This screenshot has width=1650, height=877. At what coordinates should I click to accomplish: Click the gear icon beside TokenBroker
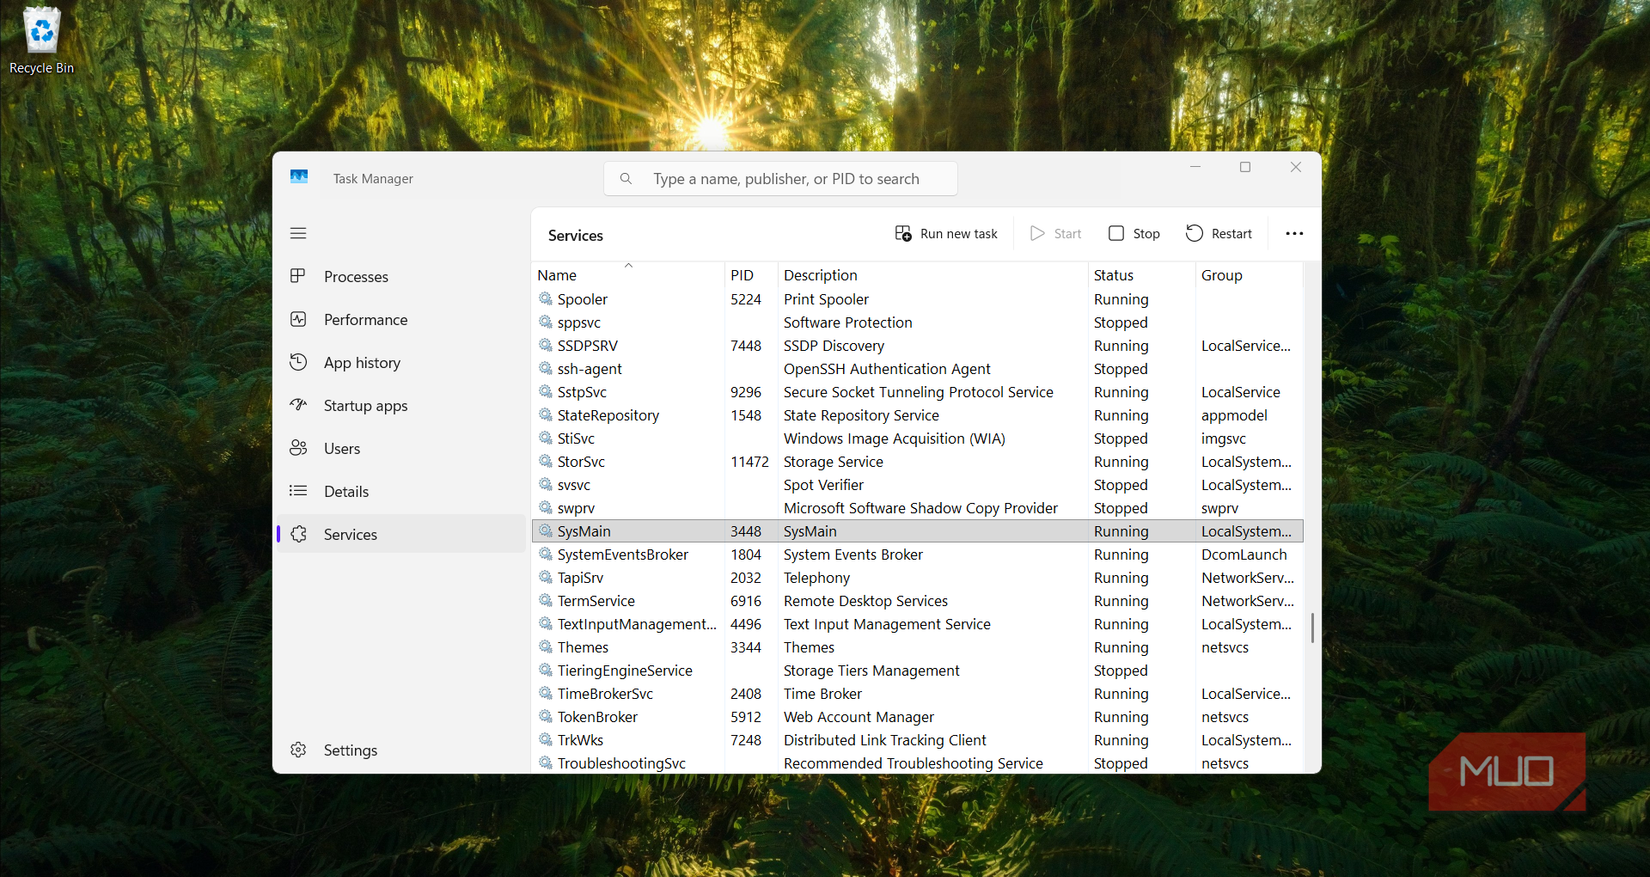[546, 716]
